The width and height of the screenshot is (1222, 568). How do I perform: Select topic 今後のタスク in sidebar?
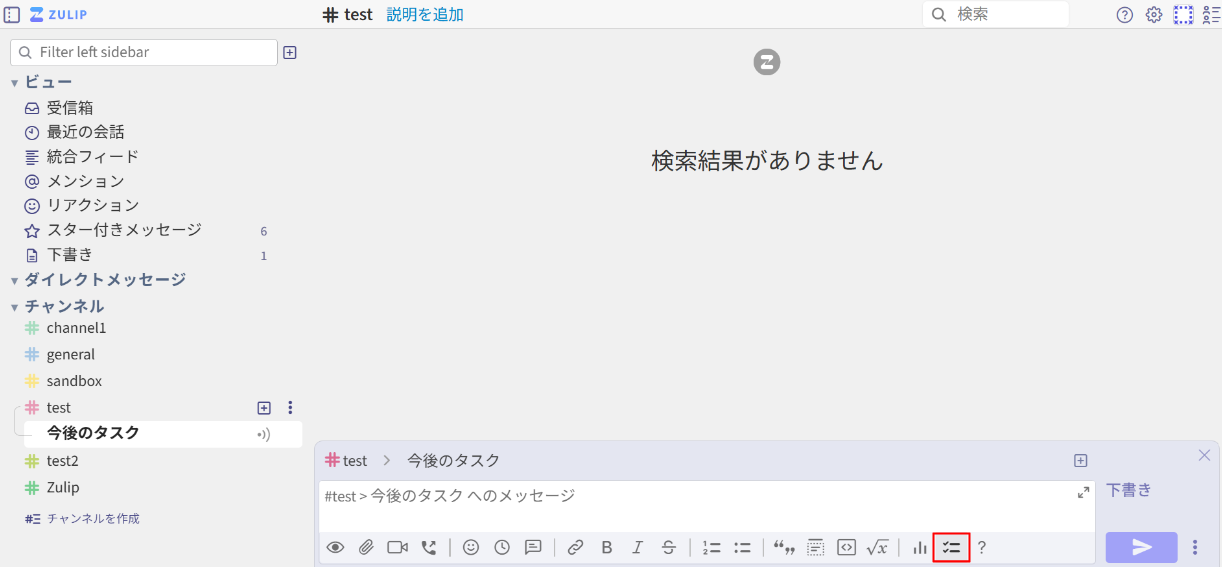point(93,433)
